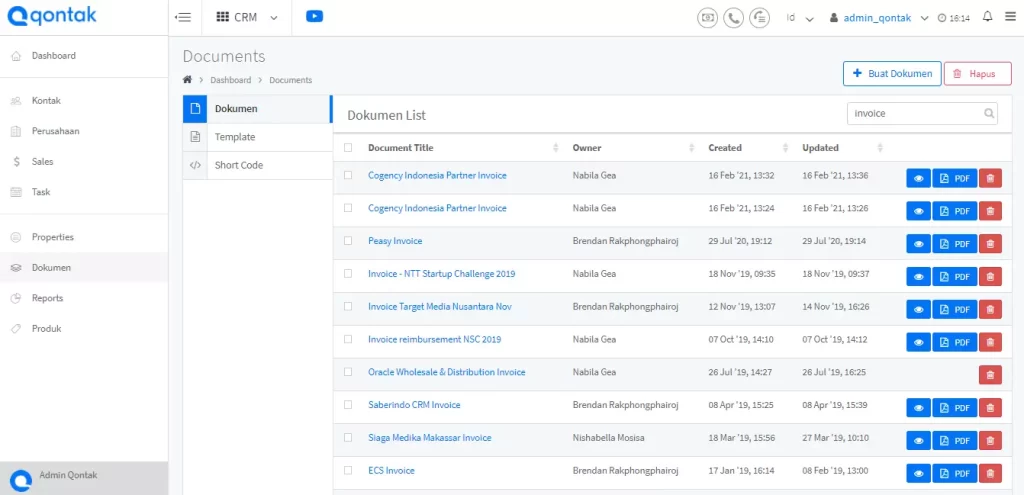The height and width of the screenshot is (495, 1024).
Task: Open the Peasy Invoice document link
Action: pyautogui.click(x=395, y=241)
